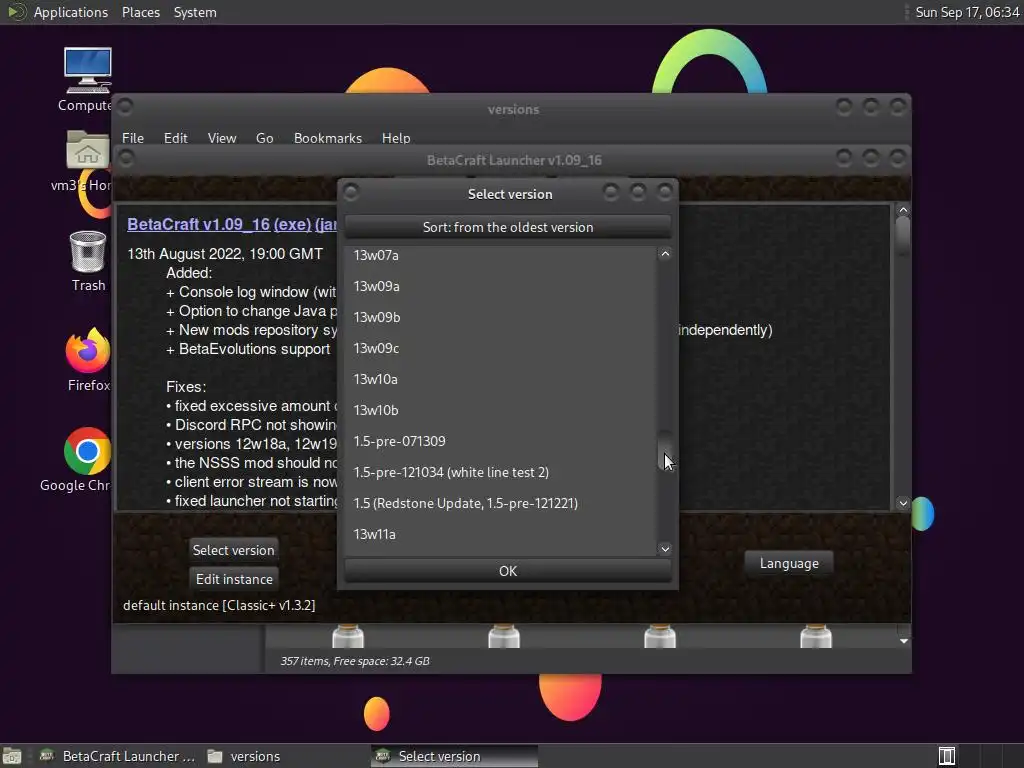Viewport: 1024px width, 768px height.
Task: Select version 13w09a in list
Action: pos(500,286)
